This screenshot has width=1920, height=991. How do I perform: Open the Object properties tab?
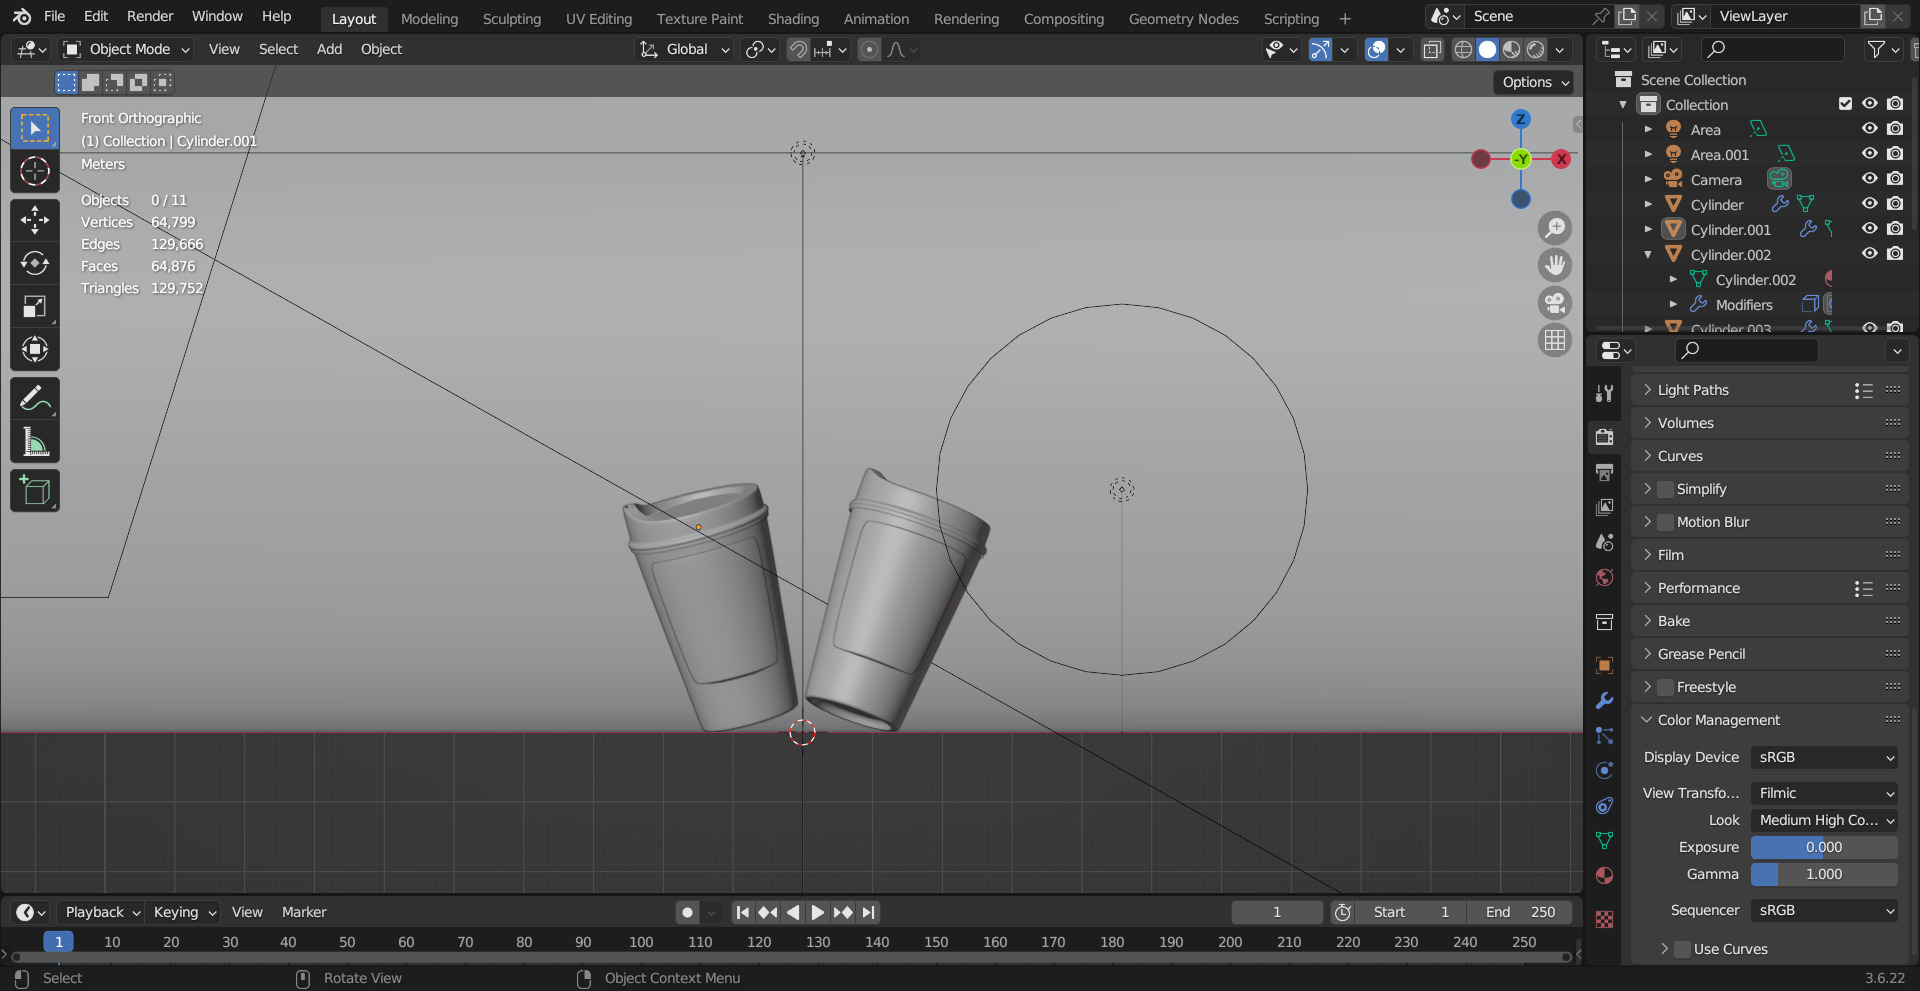[x=1605, y=665]
